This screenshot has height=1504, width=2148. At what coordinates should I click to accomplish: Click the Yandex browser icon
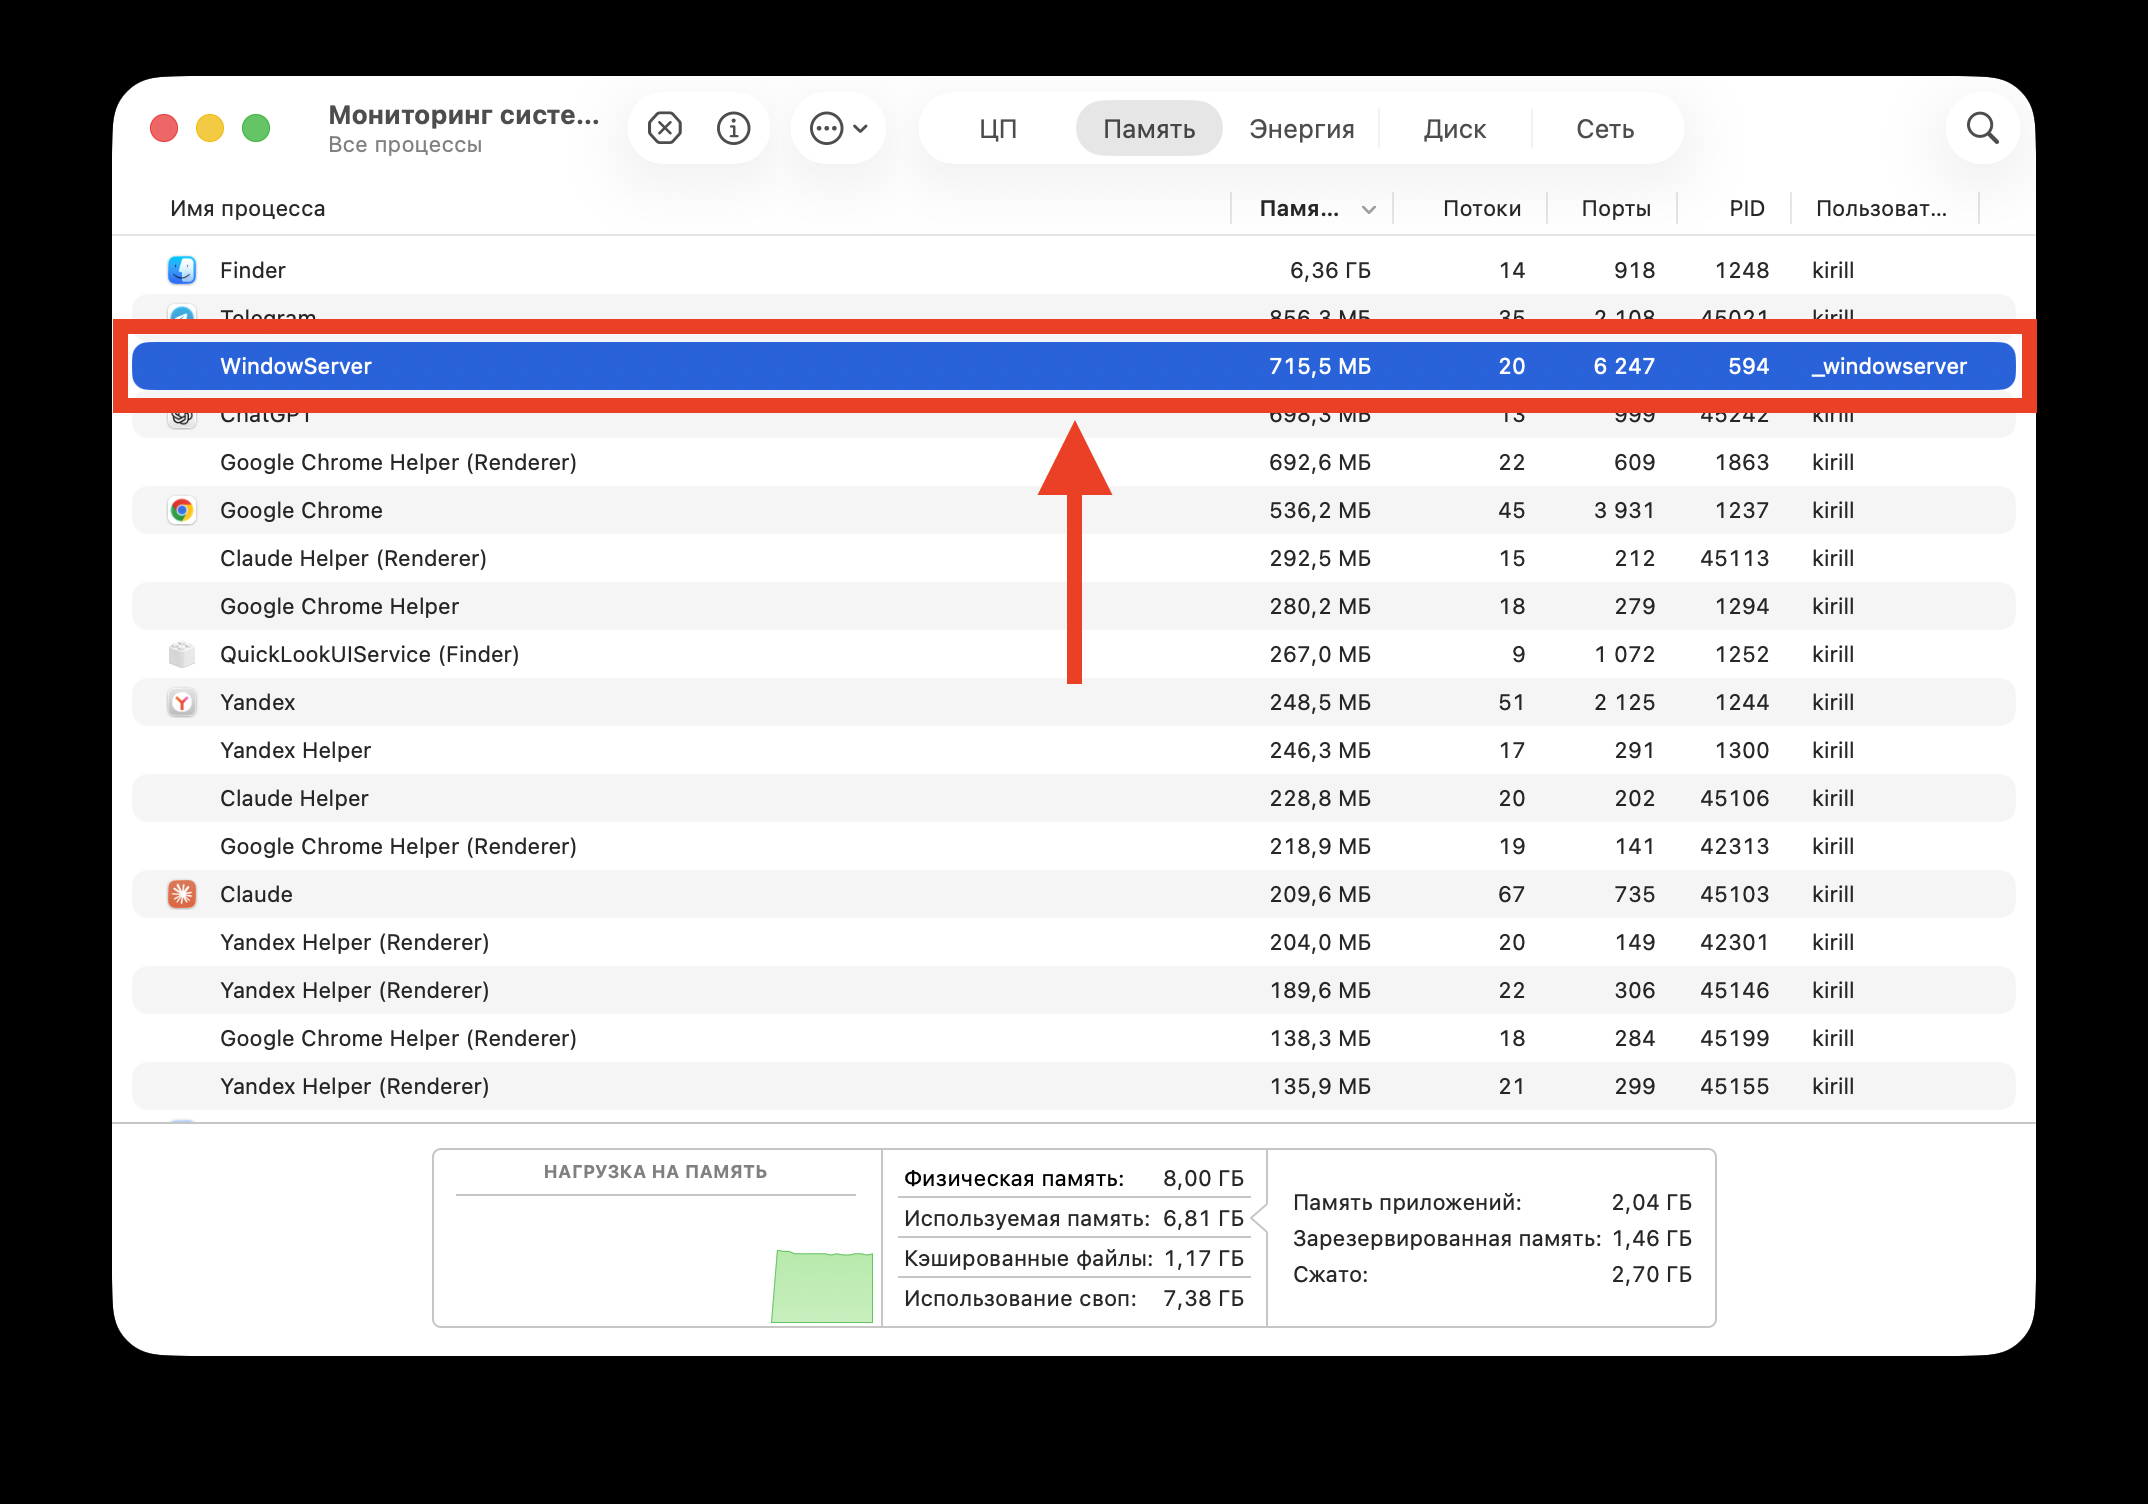click(181, 702)
